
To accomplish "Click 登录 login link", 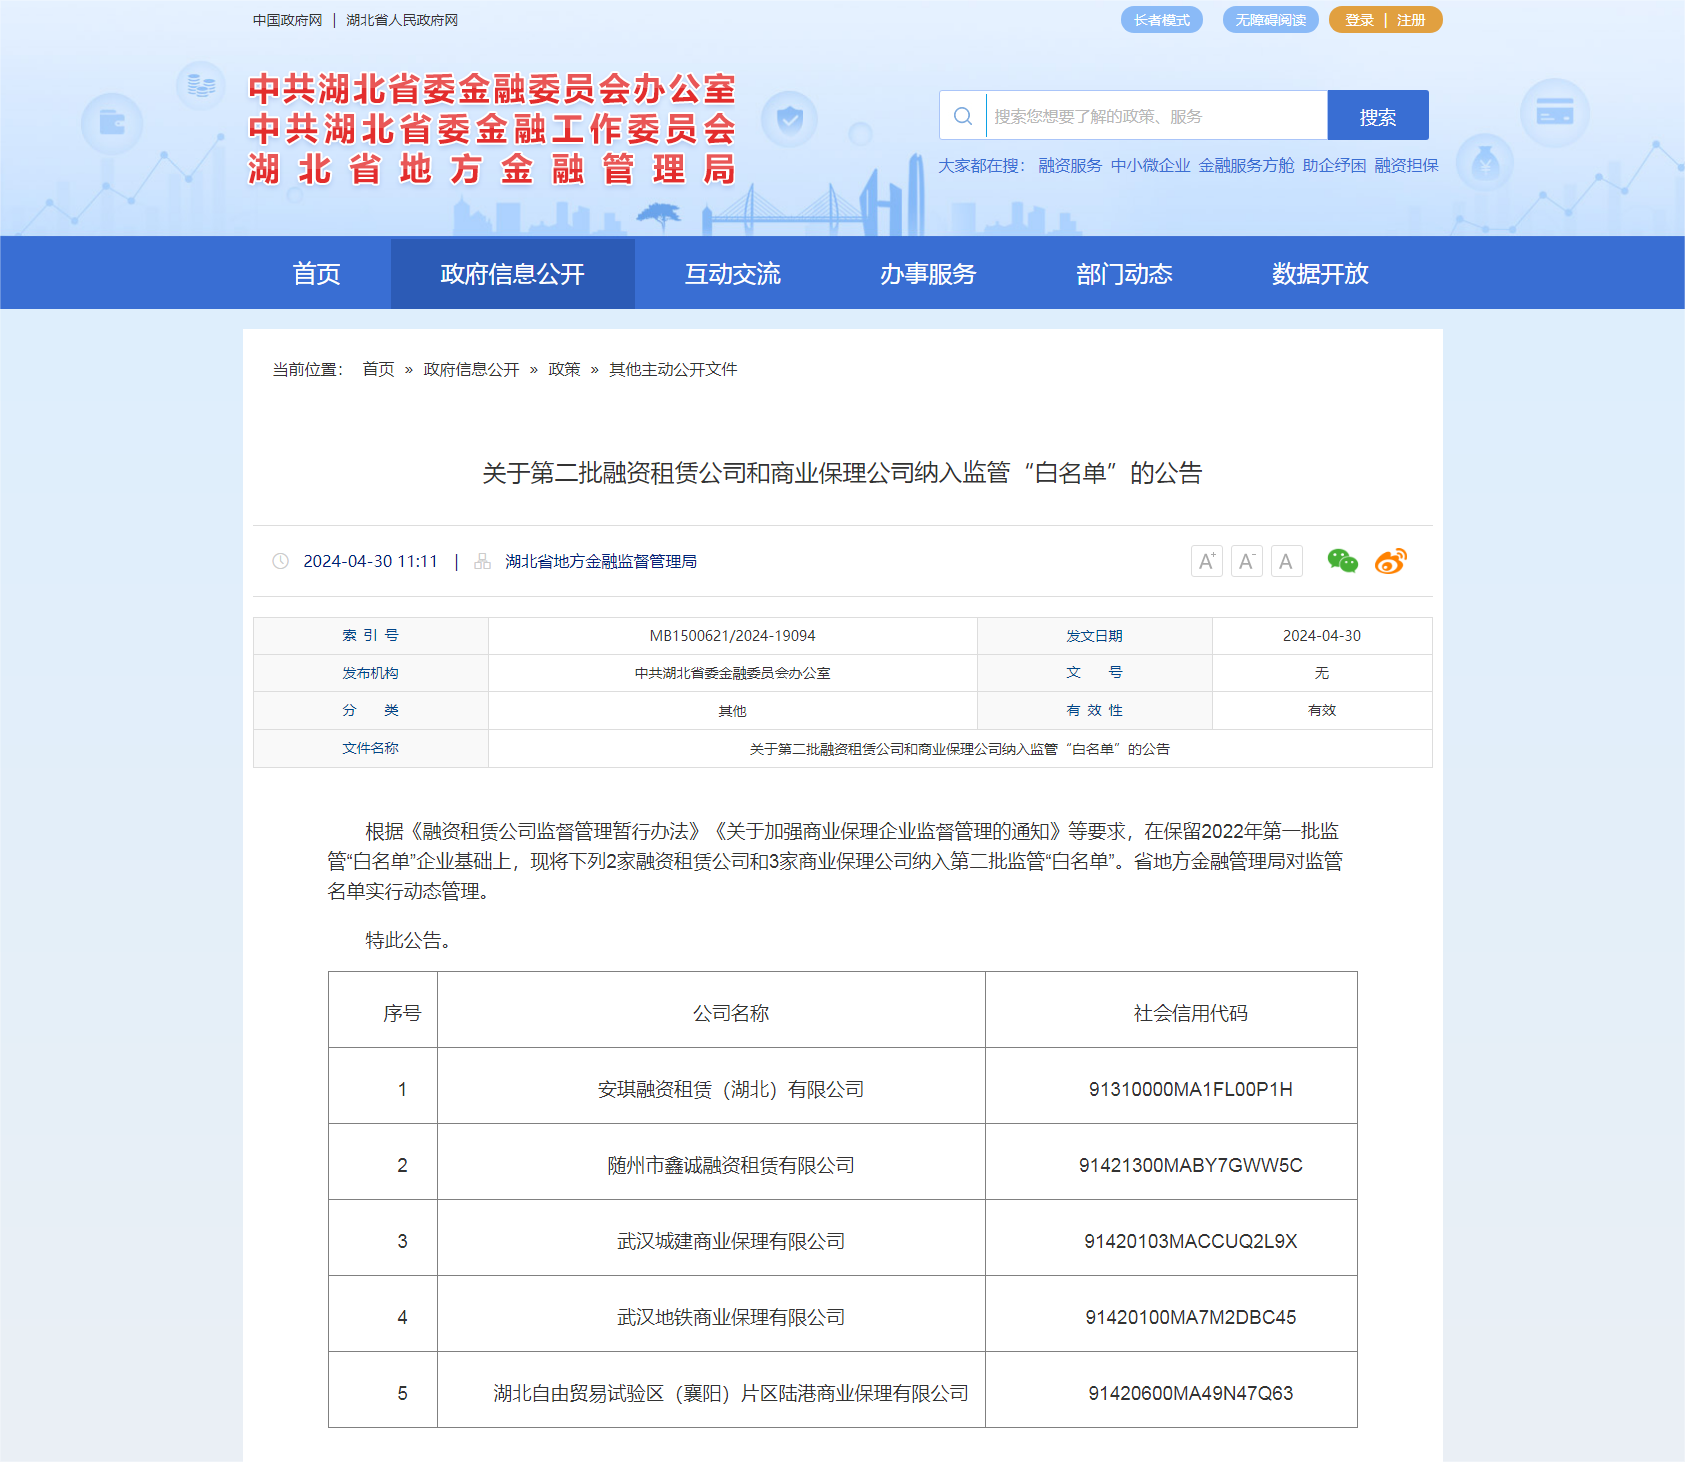I will point(1359,20).
